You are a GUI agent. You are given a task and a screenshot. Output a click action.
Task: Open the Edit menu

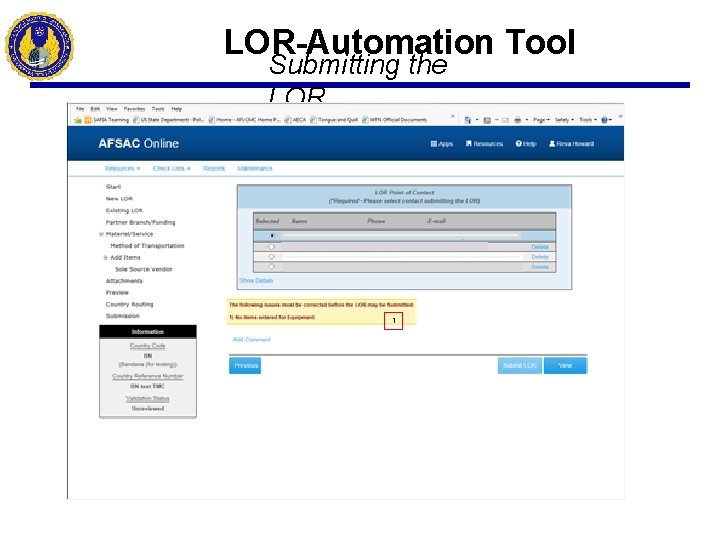95,109
